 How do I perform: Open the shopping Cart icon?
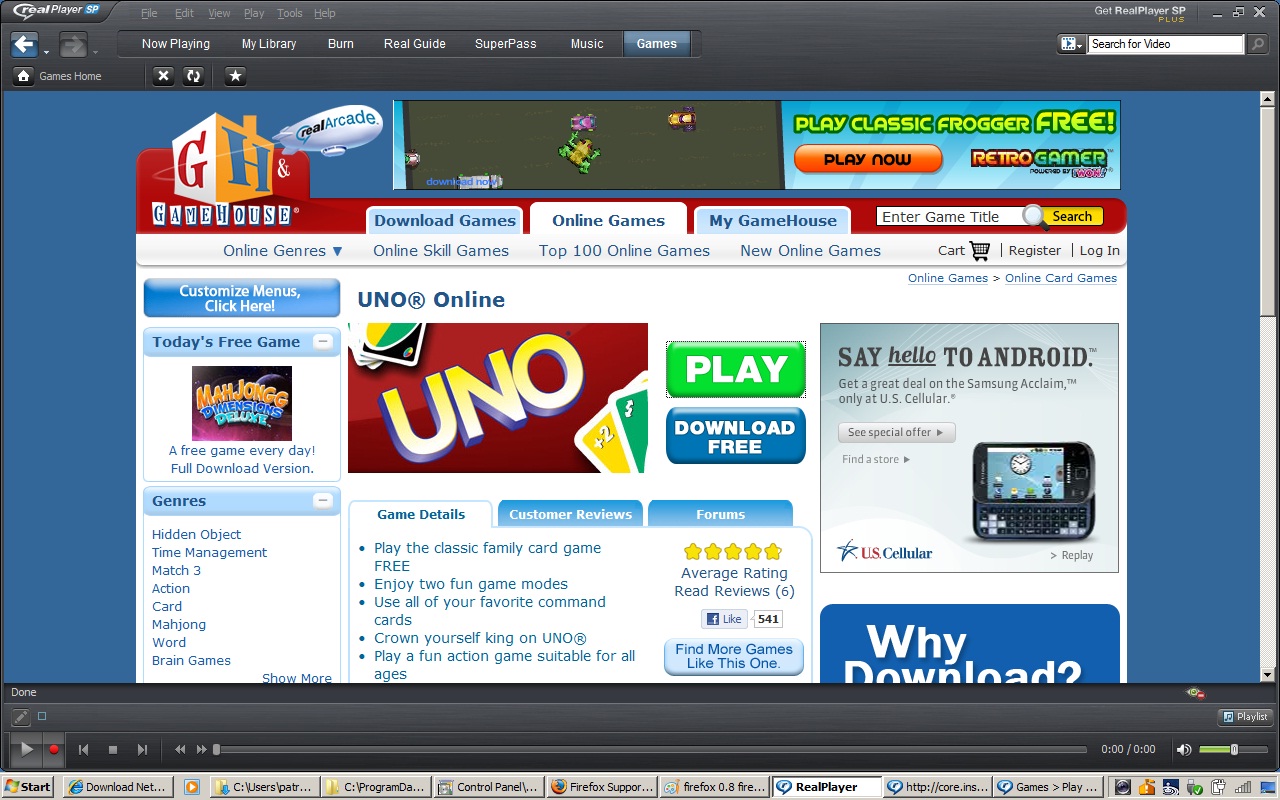pyautogui.click(x=979, y=250)
